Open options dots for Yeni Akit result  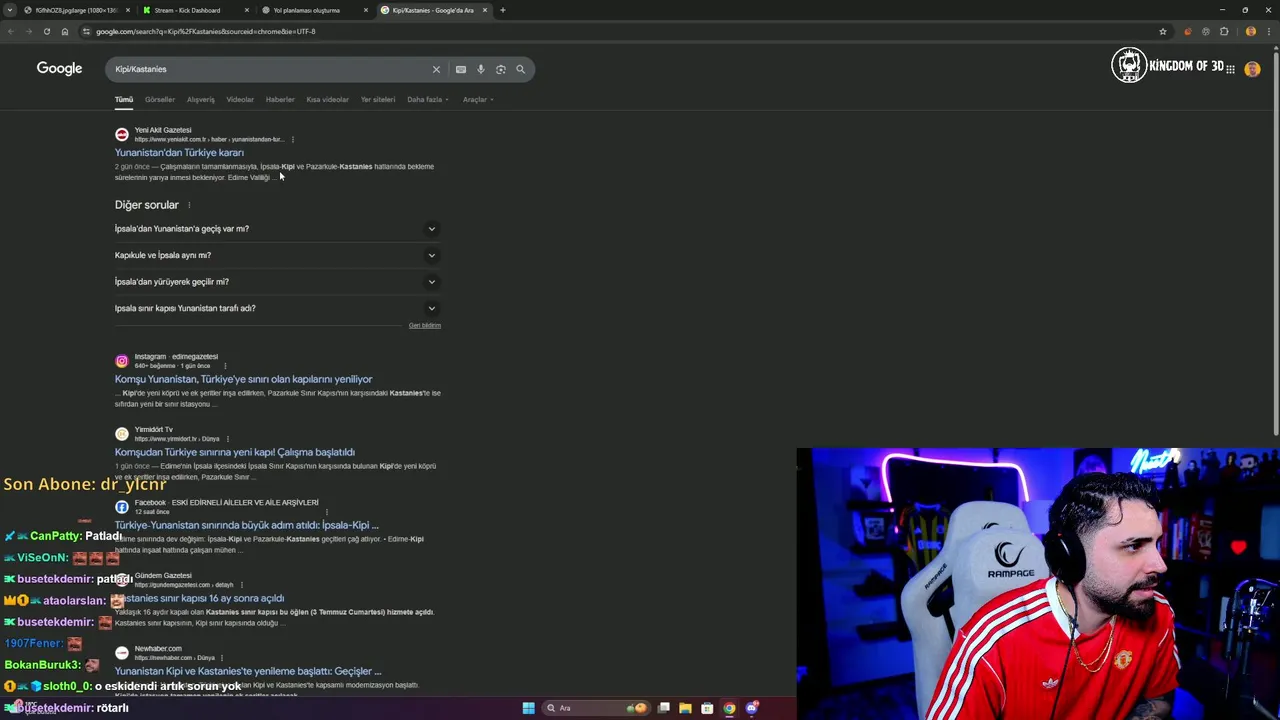[292, 139]
